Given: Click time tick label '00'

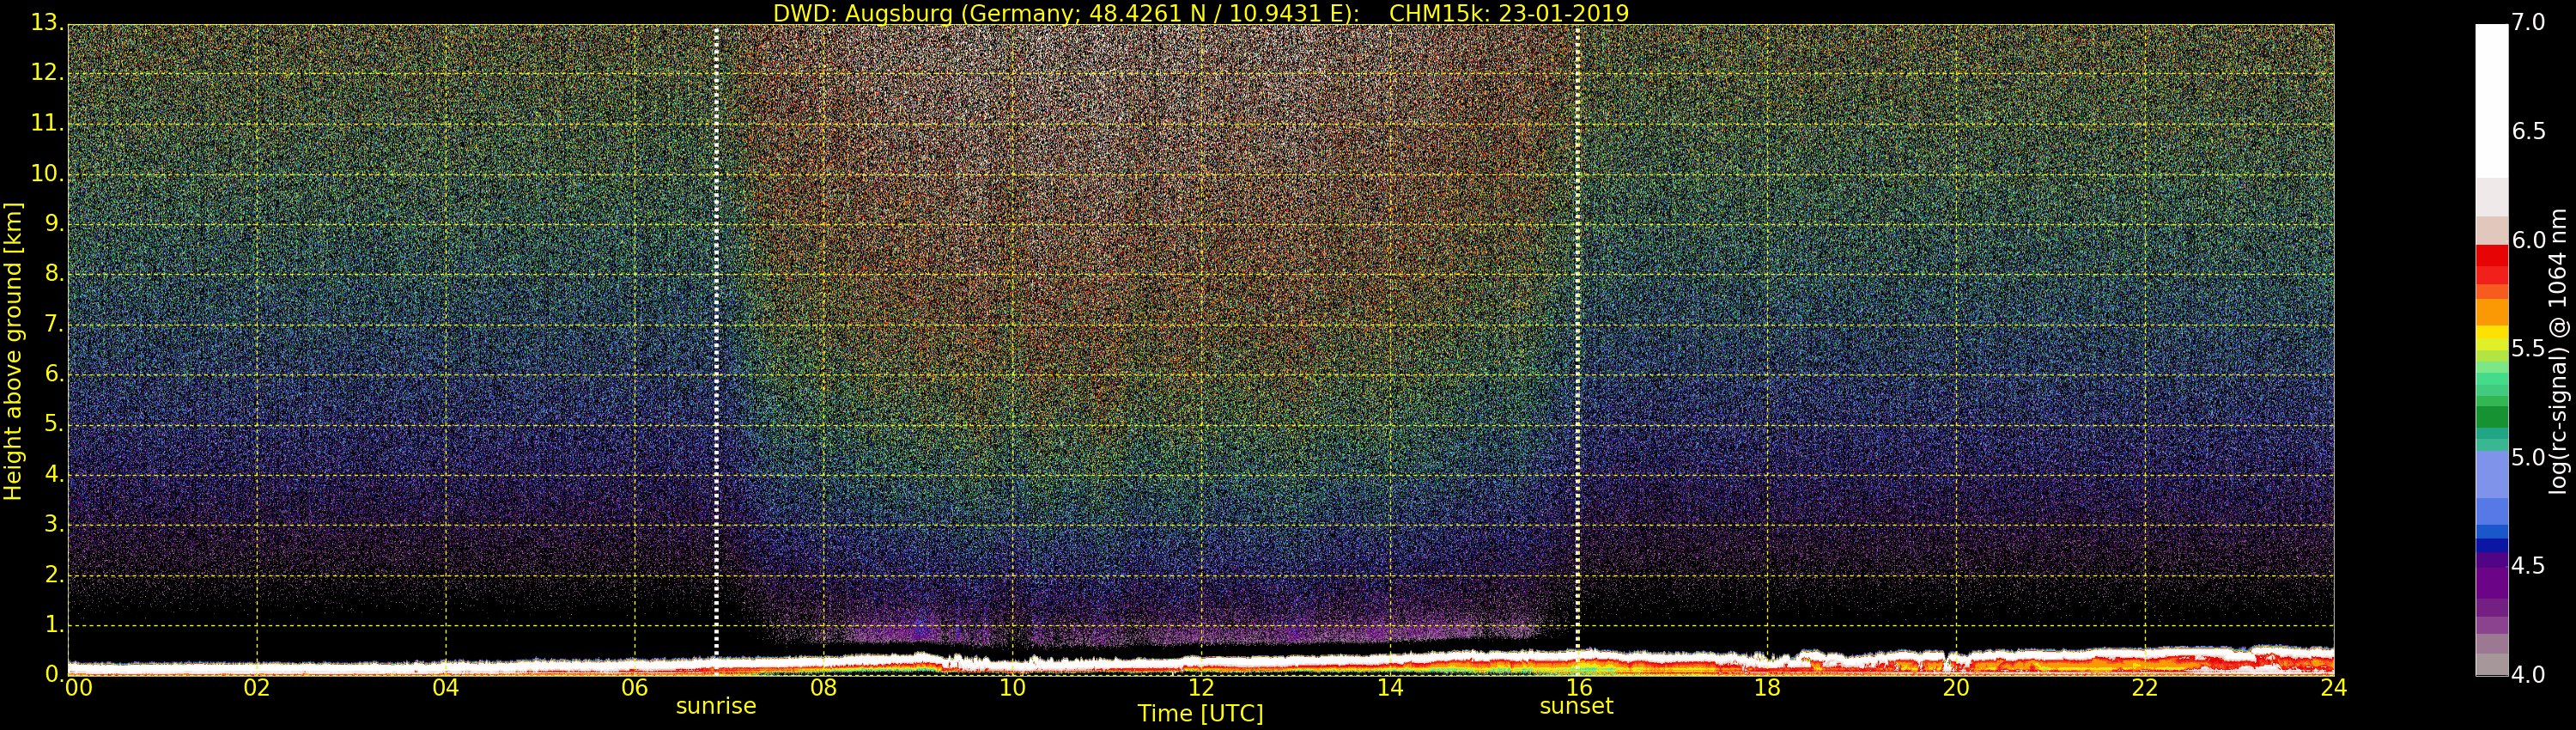Looking at the screenshot, I should click(78, 688).
